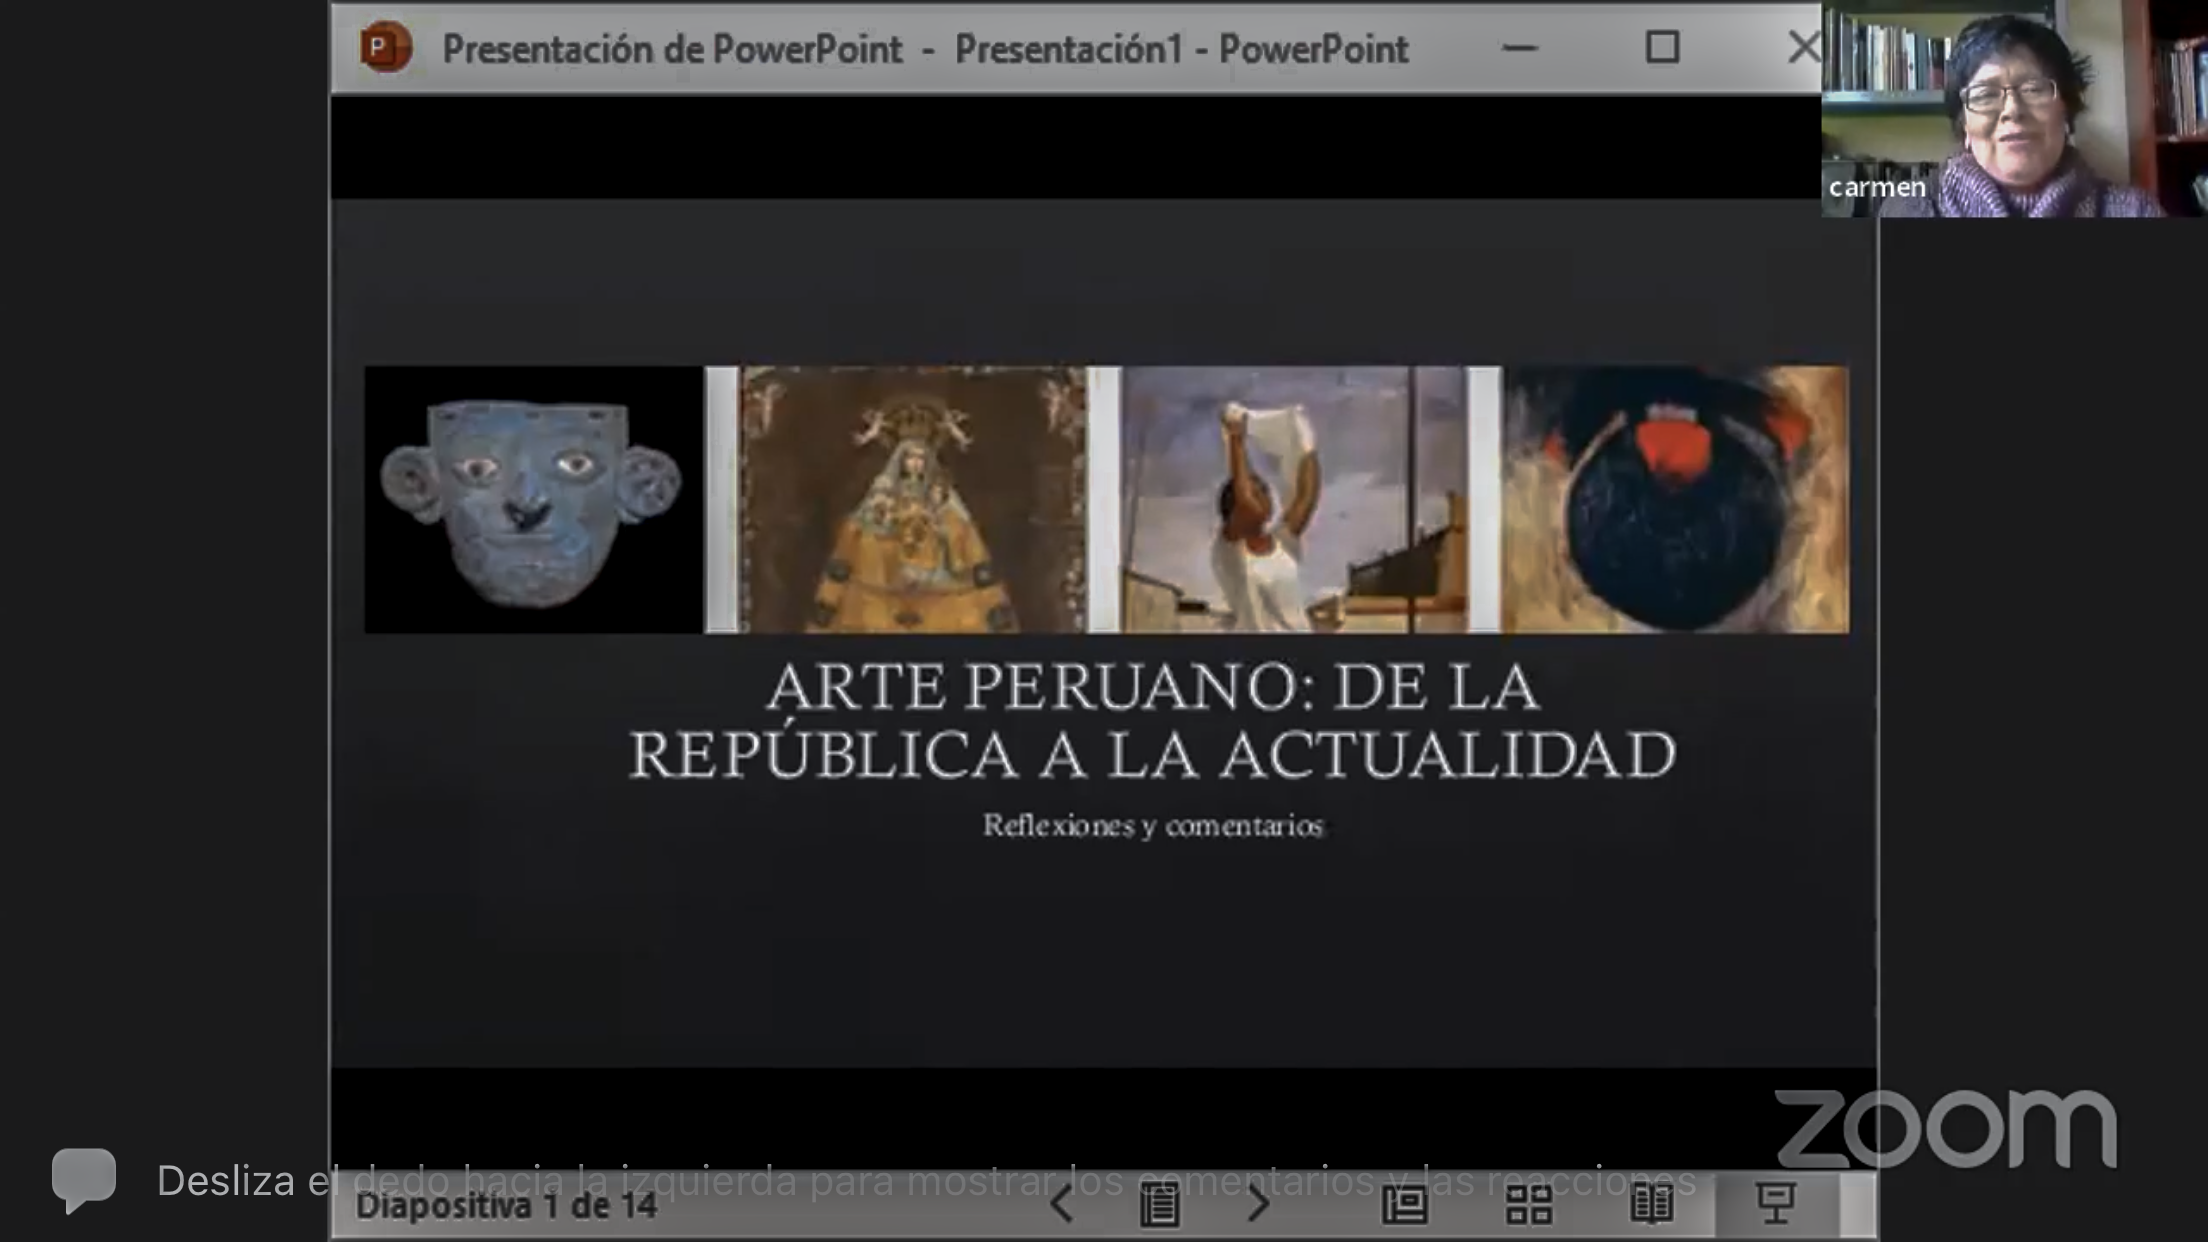The width and height of the screenshot is (2208, 1242).
Task: Click the blue funerary mask image
Action: pos(533,499)
